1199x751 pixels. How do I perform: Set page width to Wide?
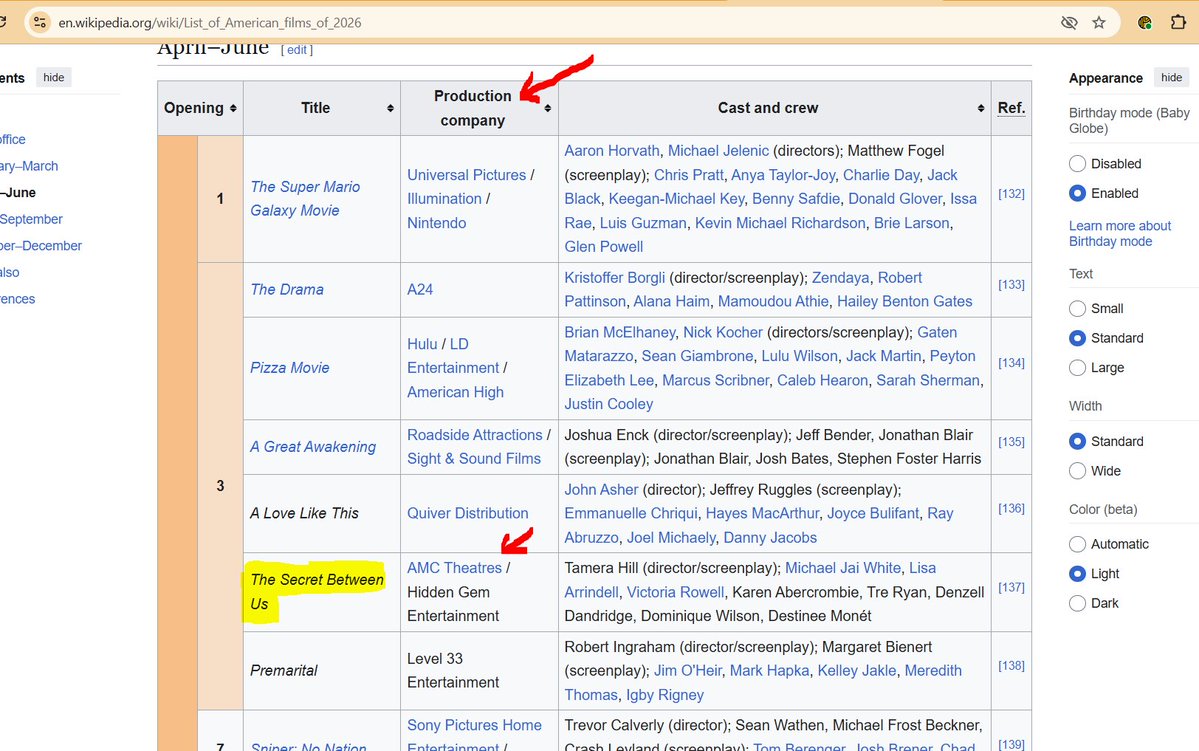pyautogui.click(x=1077, y=471)
